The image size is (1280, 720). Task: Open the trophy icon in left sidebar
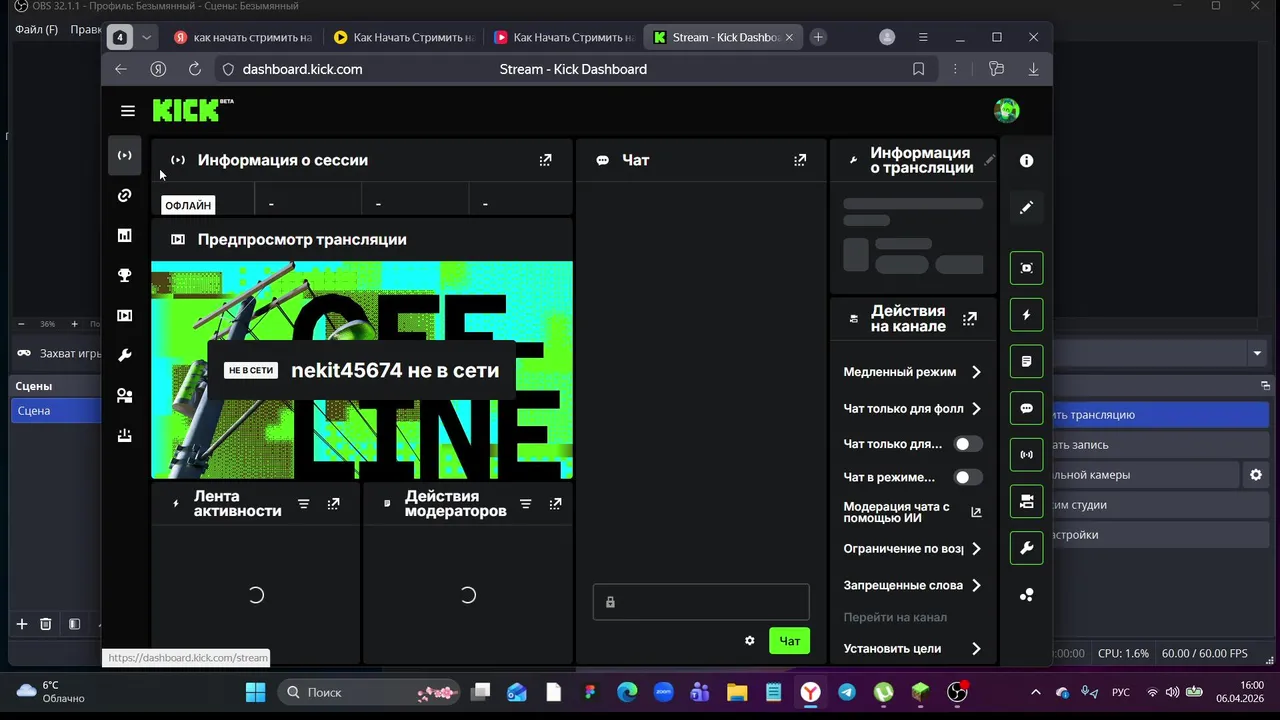tap(124, 275)
